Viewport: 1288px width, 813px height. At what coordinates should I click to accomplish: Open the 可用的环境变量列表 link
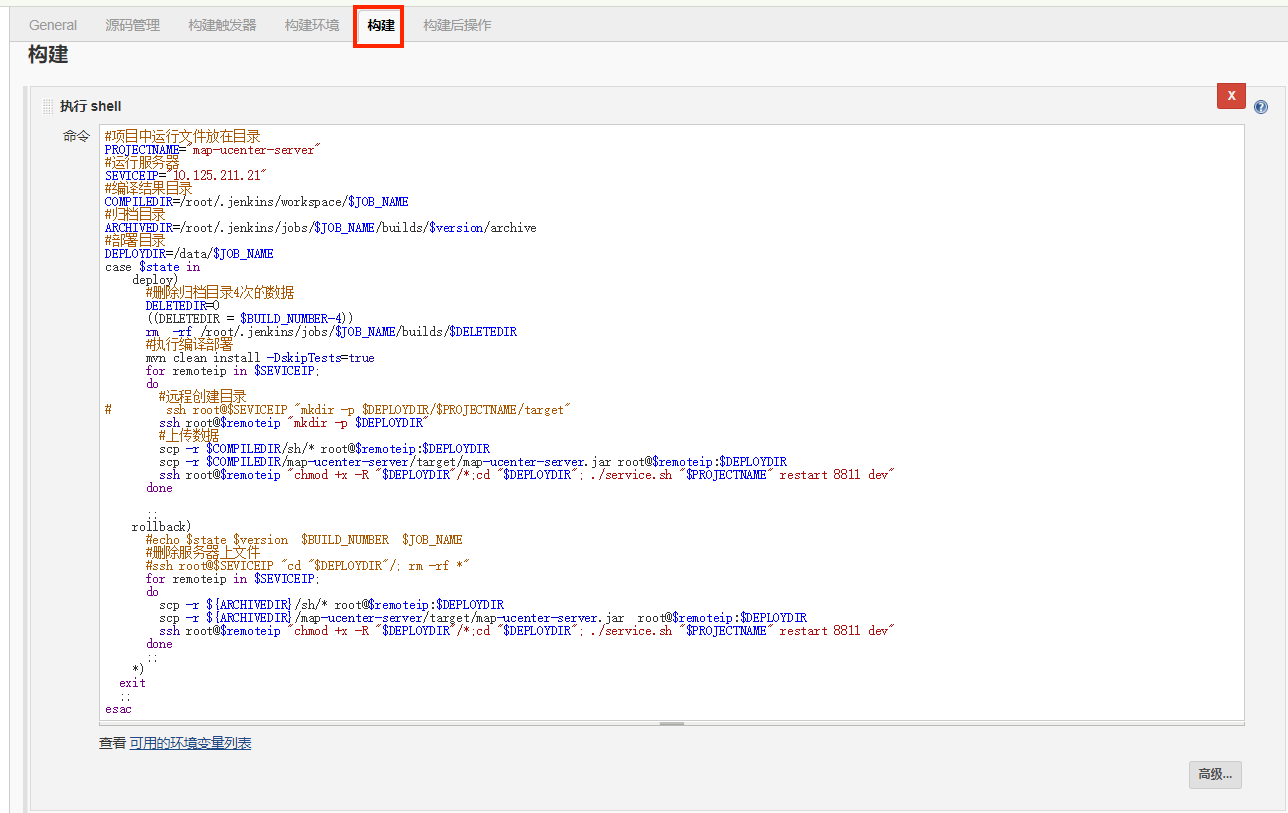pos(190,743)
